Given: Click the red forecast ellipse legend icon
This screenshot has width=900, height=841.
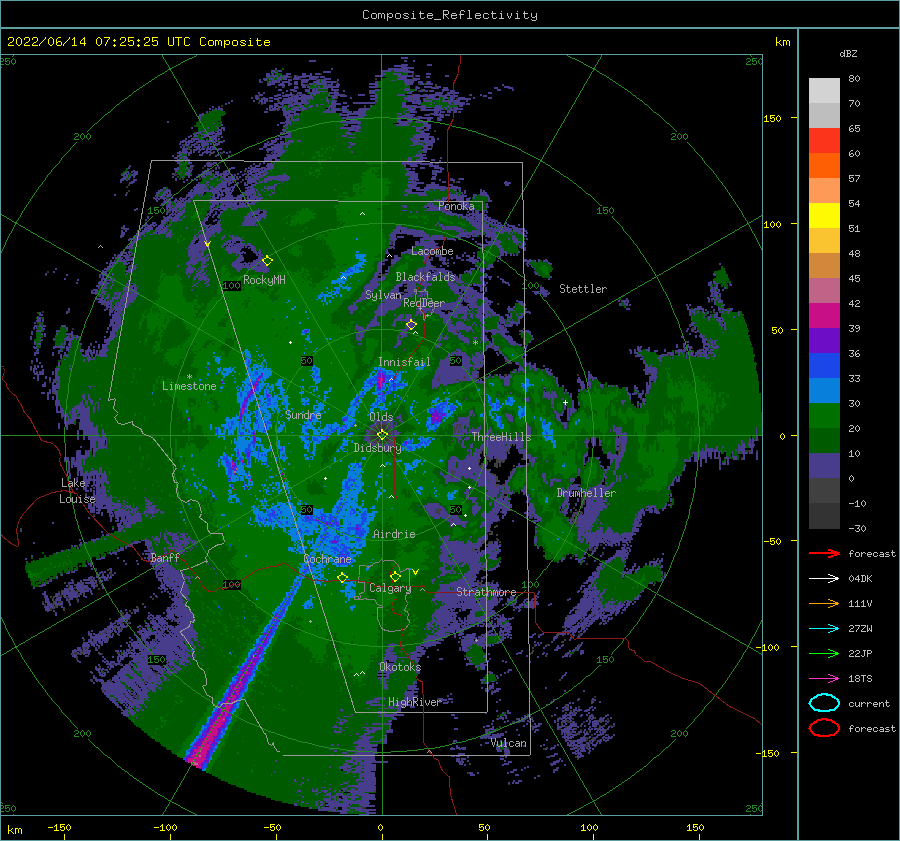Looking at the screenshot, I should 824,728.
